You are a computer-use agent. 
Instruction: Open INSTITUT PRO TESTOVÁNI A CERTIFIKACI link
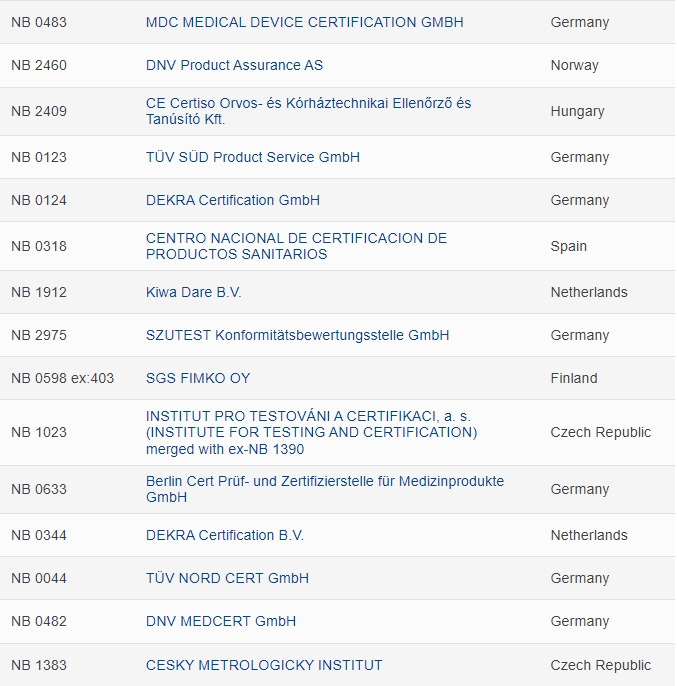312,432
